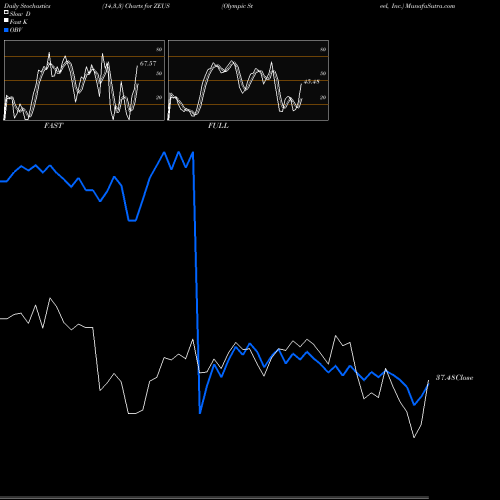Click the FULL label under right chart
Image resolution: width=500 pixels, height=500 pixels.
(x=218, y=126)
